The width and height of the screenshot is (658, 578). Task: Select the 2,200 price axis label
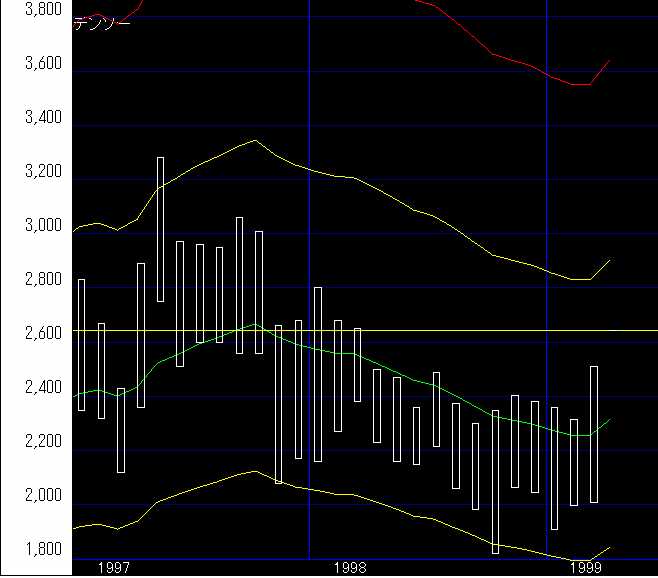tap(42, 442)
